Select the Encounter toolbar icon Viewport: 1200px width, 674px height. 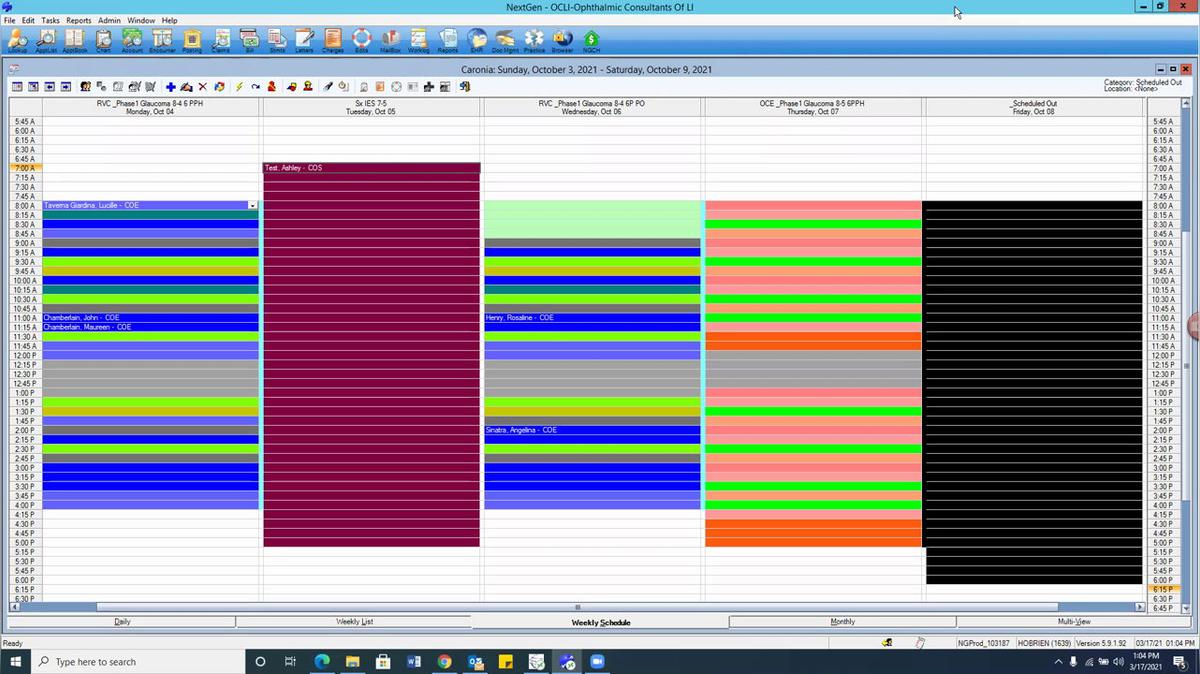tap(162, 40)
